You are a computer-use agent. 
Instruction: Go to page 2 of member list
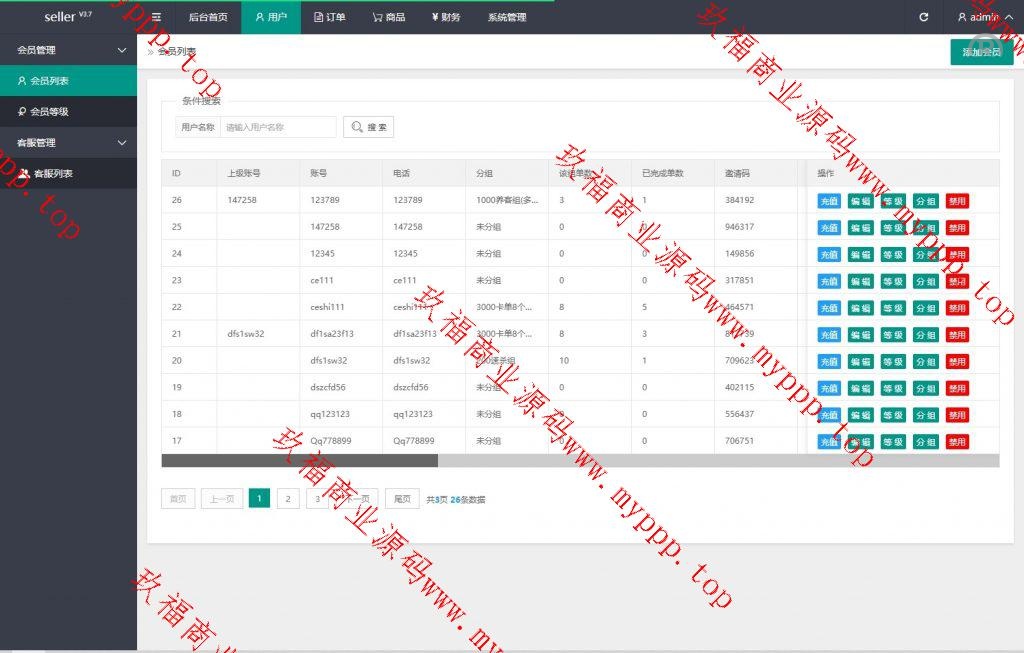[288, 499]
